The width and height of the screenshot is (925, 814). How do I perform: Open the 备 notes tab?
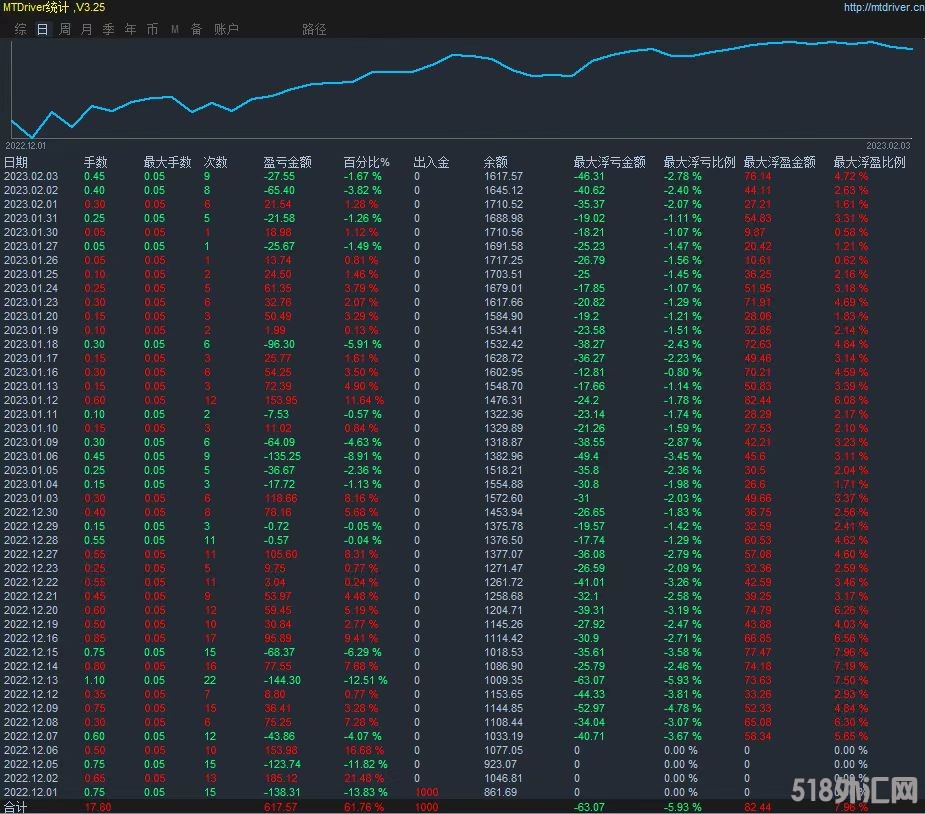(196, 29)
